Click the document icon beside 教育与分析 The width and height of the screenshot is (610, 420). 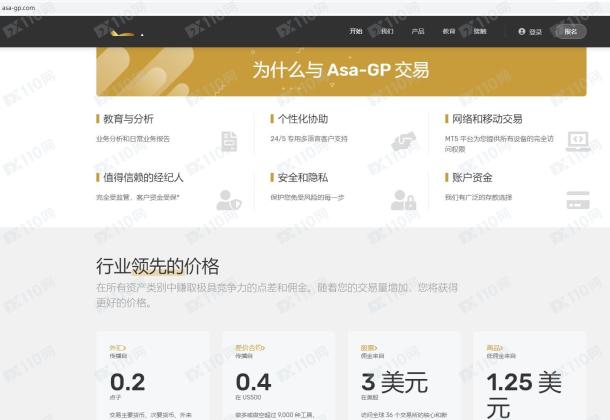pos(229,141)
